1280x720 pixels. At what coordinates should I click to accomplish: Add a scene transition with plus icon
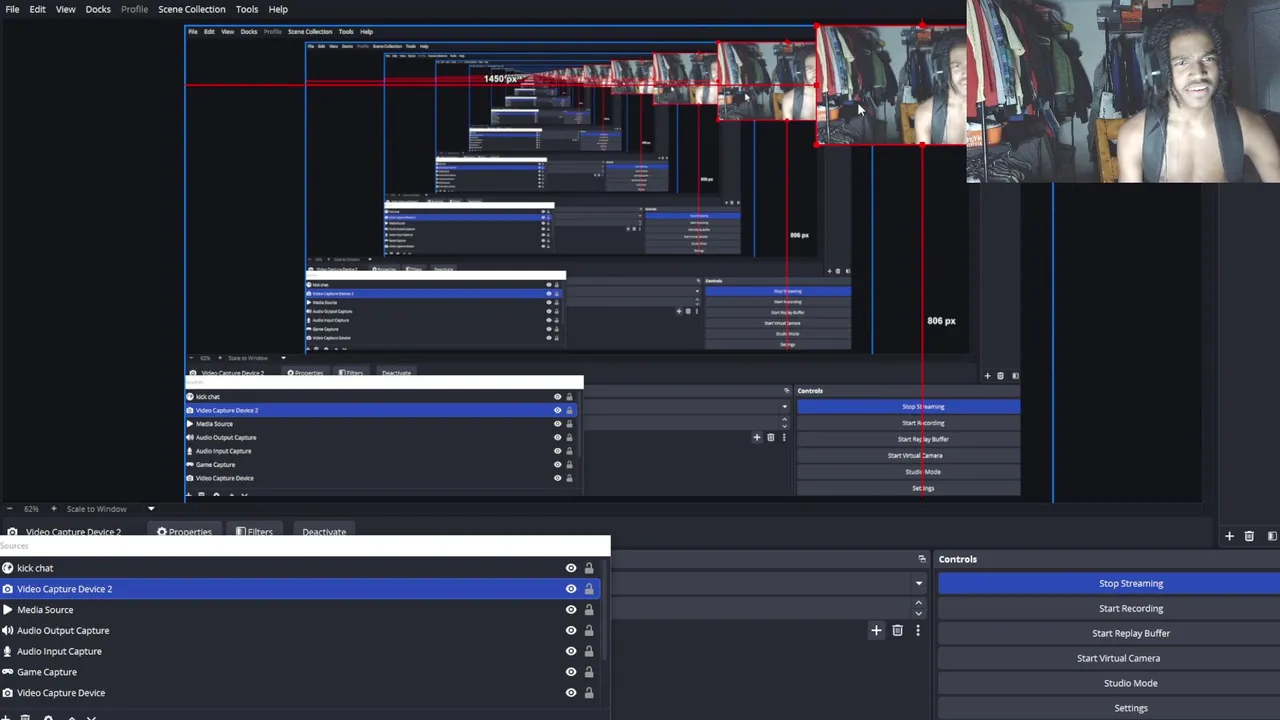pyautogui.click(x=876, y=630)
